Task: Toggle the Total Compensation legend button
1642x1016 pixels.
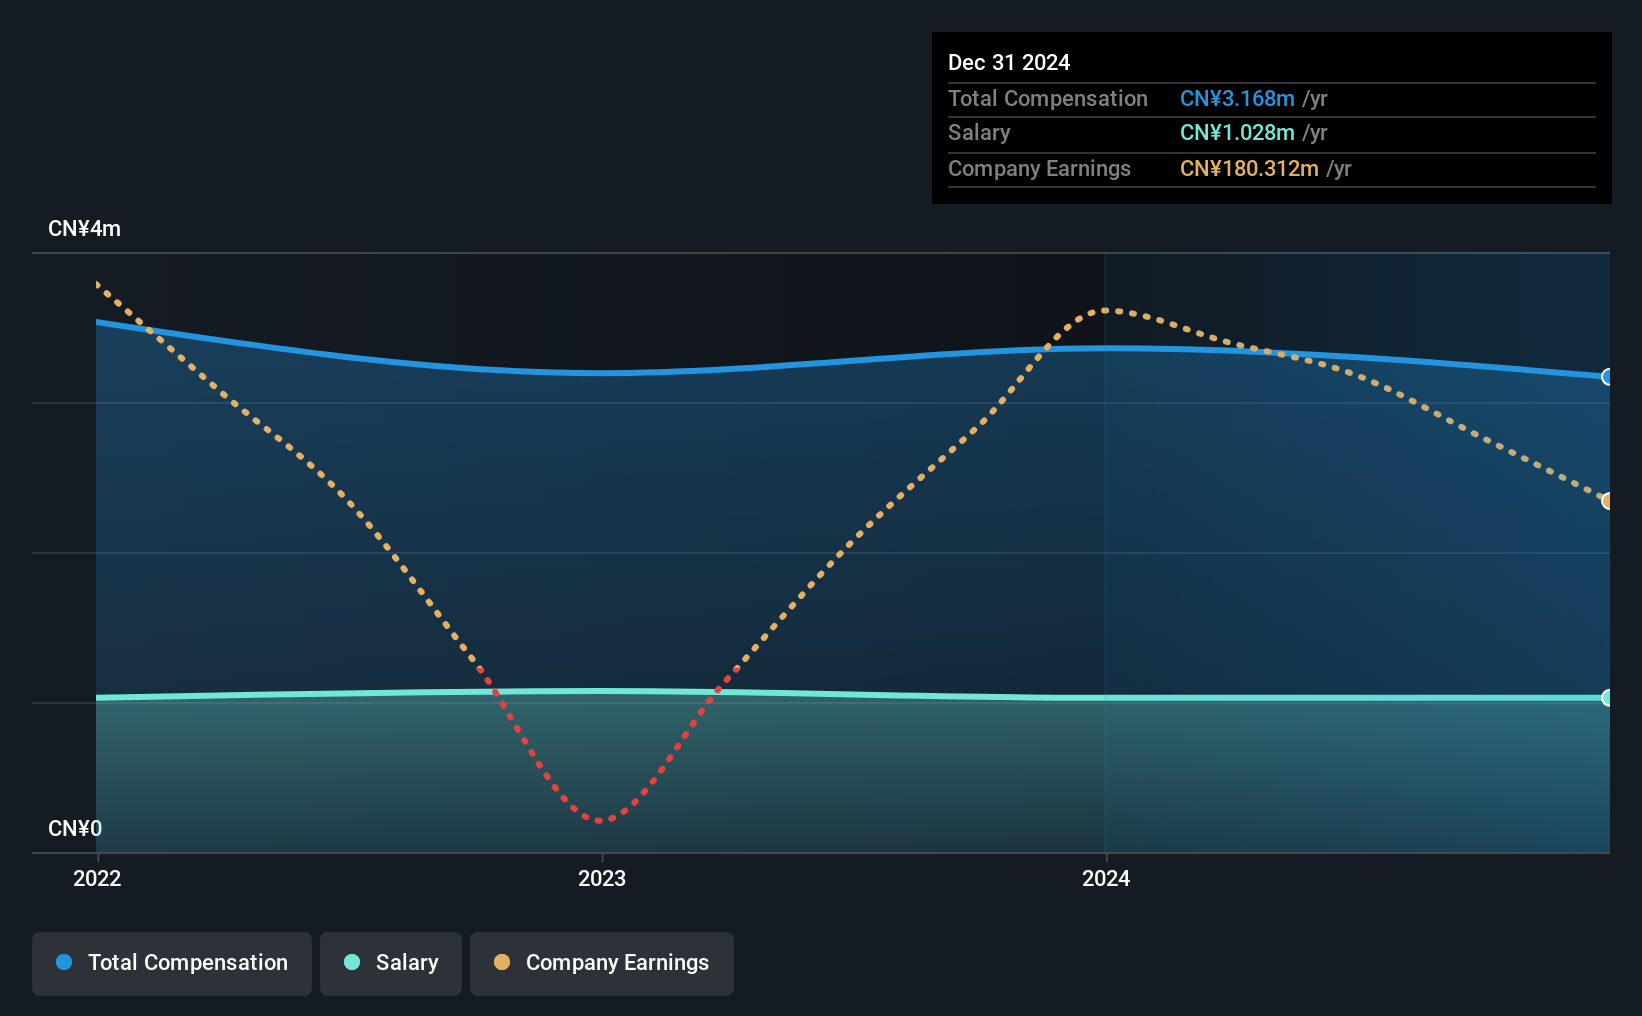Action: tap(172, 963)
